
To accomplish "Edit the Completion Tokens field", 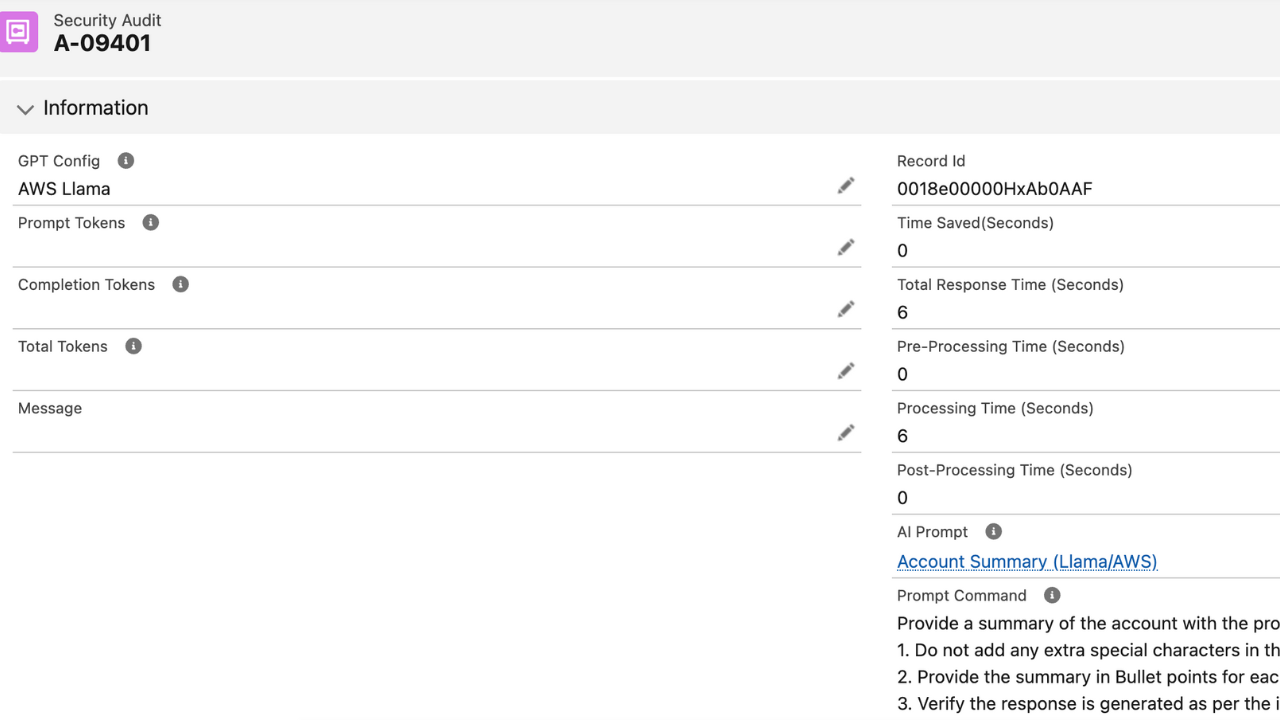I will (x=846, y=310).
